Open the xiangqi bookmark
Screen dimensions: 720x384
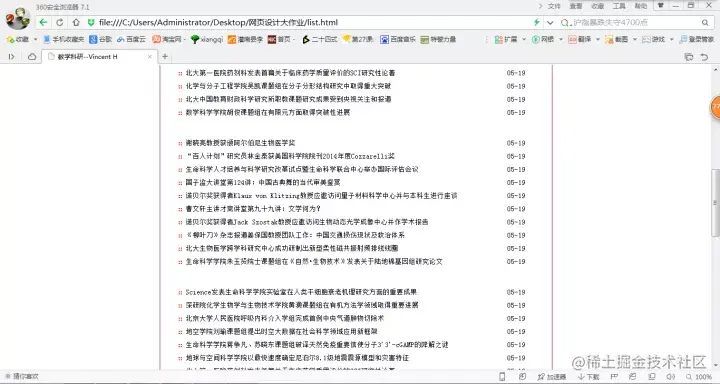207,40
